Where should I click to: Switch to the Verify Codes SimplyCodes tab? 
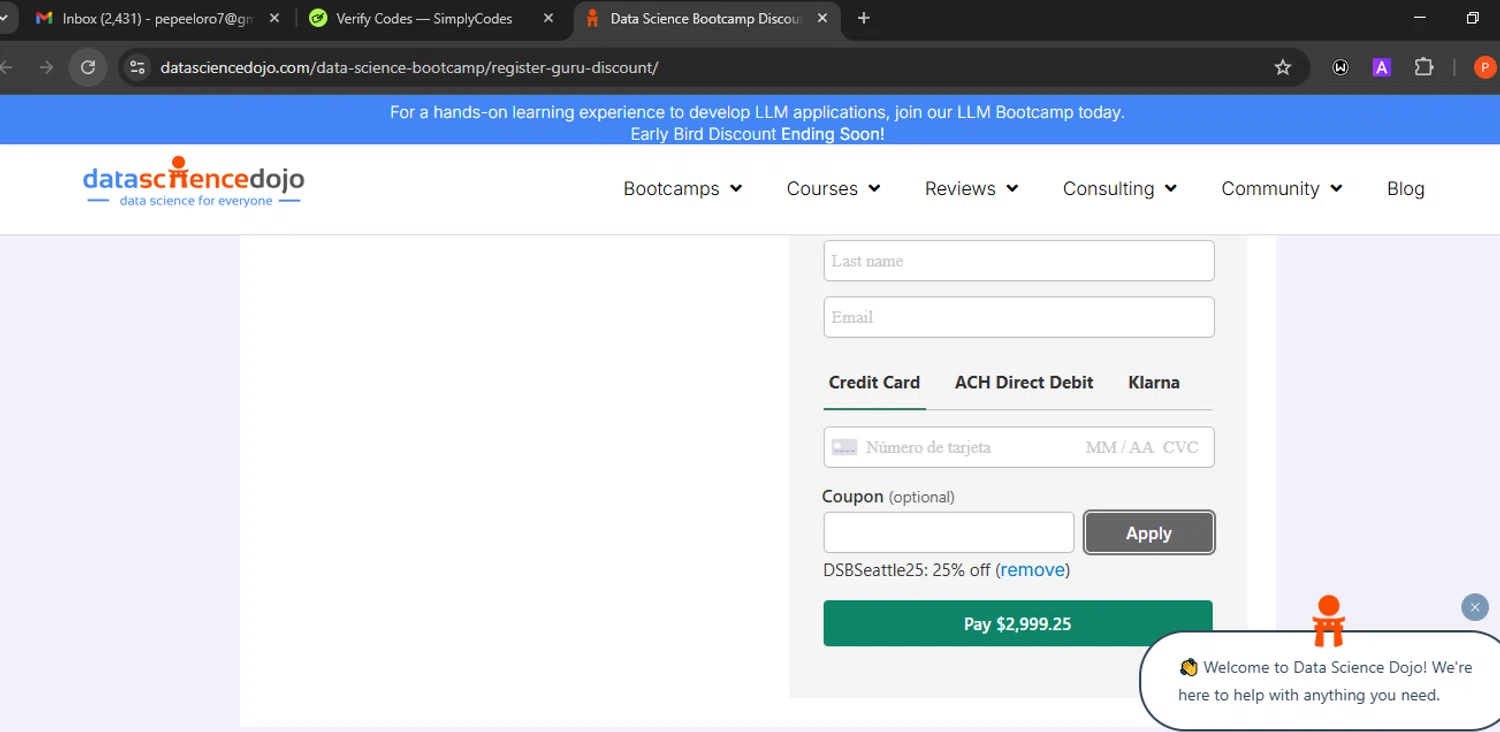click(432, 18)
